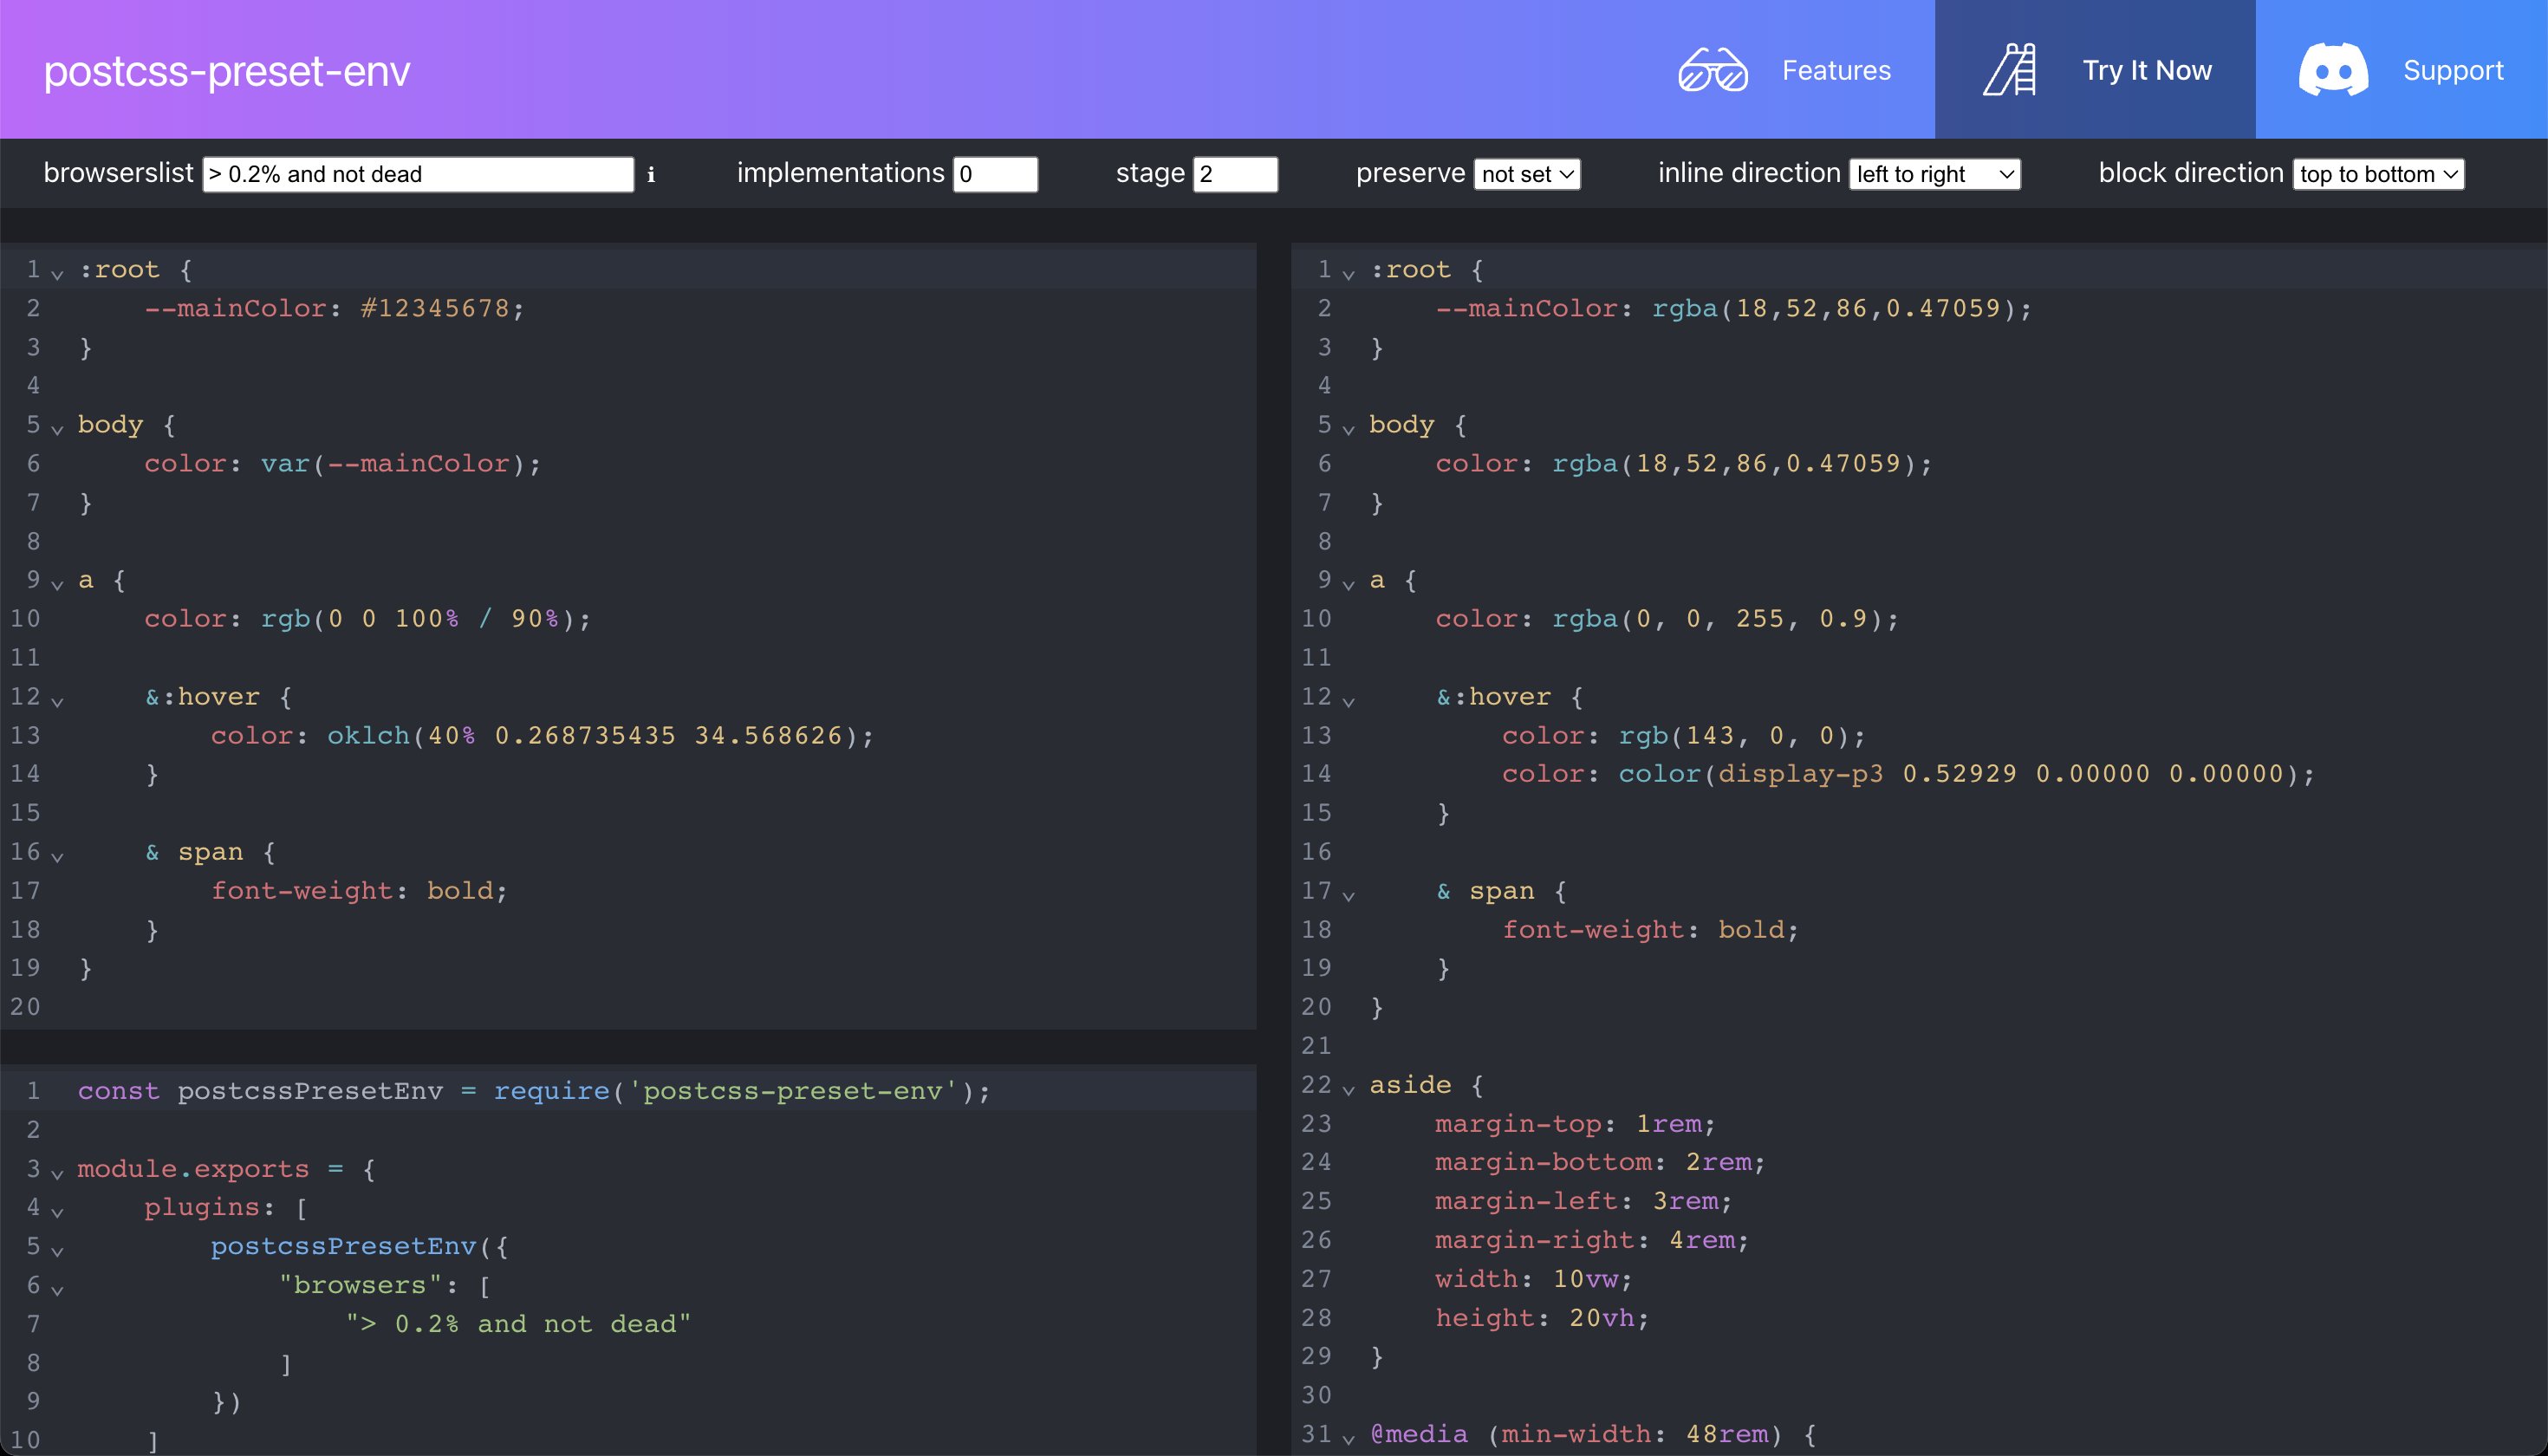Image resolution: width=2548 pixels, height=1456 pixels.
Task: Click height: 20vh line
Action: tap(1542, 1317)
